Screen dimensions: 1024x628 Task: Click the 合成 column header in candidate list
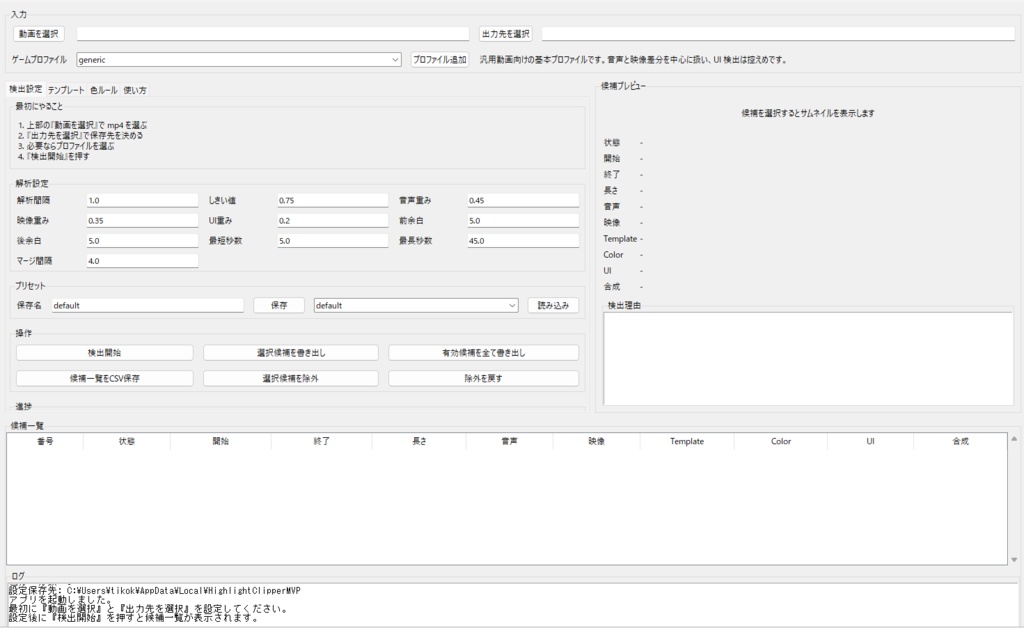960,441
